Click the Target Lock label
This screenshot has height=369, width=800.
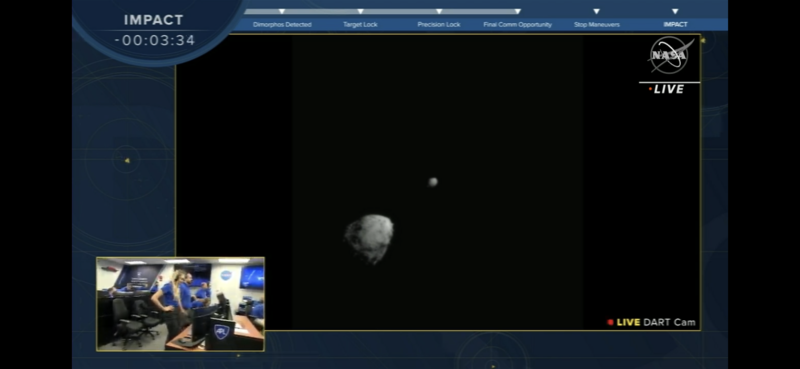point(360,24)
